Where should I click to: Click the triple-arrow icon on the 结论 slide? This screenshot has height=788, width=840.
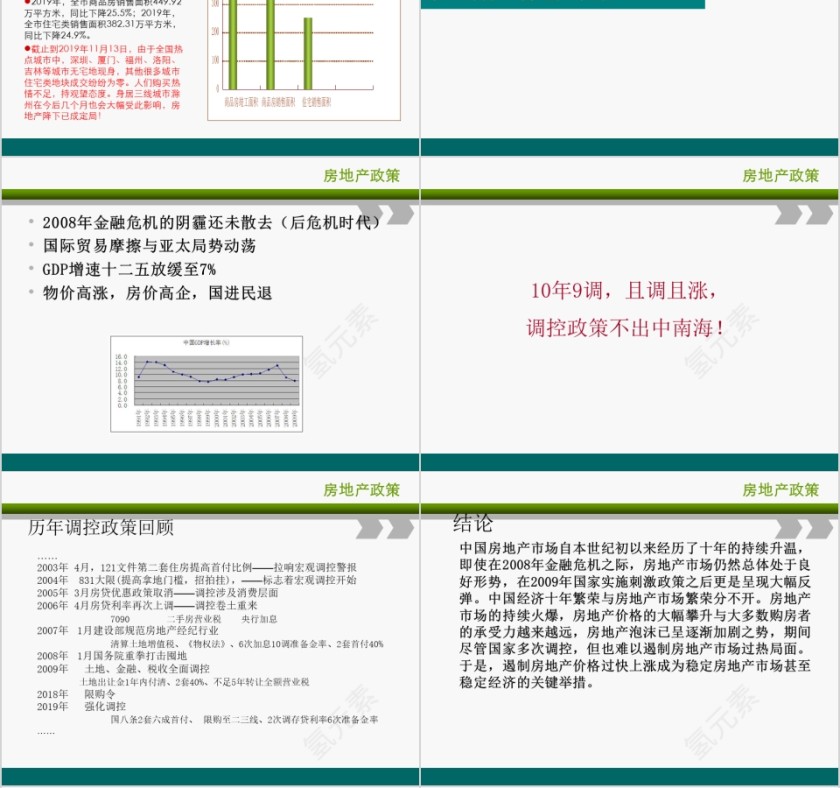point(800,527)
